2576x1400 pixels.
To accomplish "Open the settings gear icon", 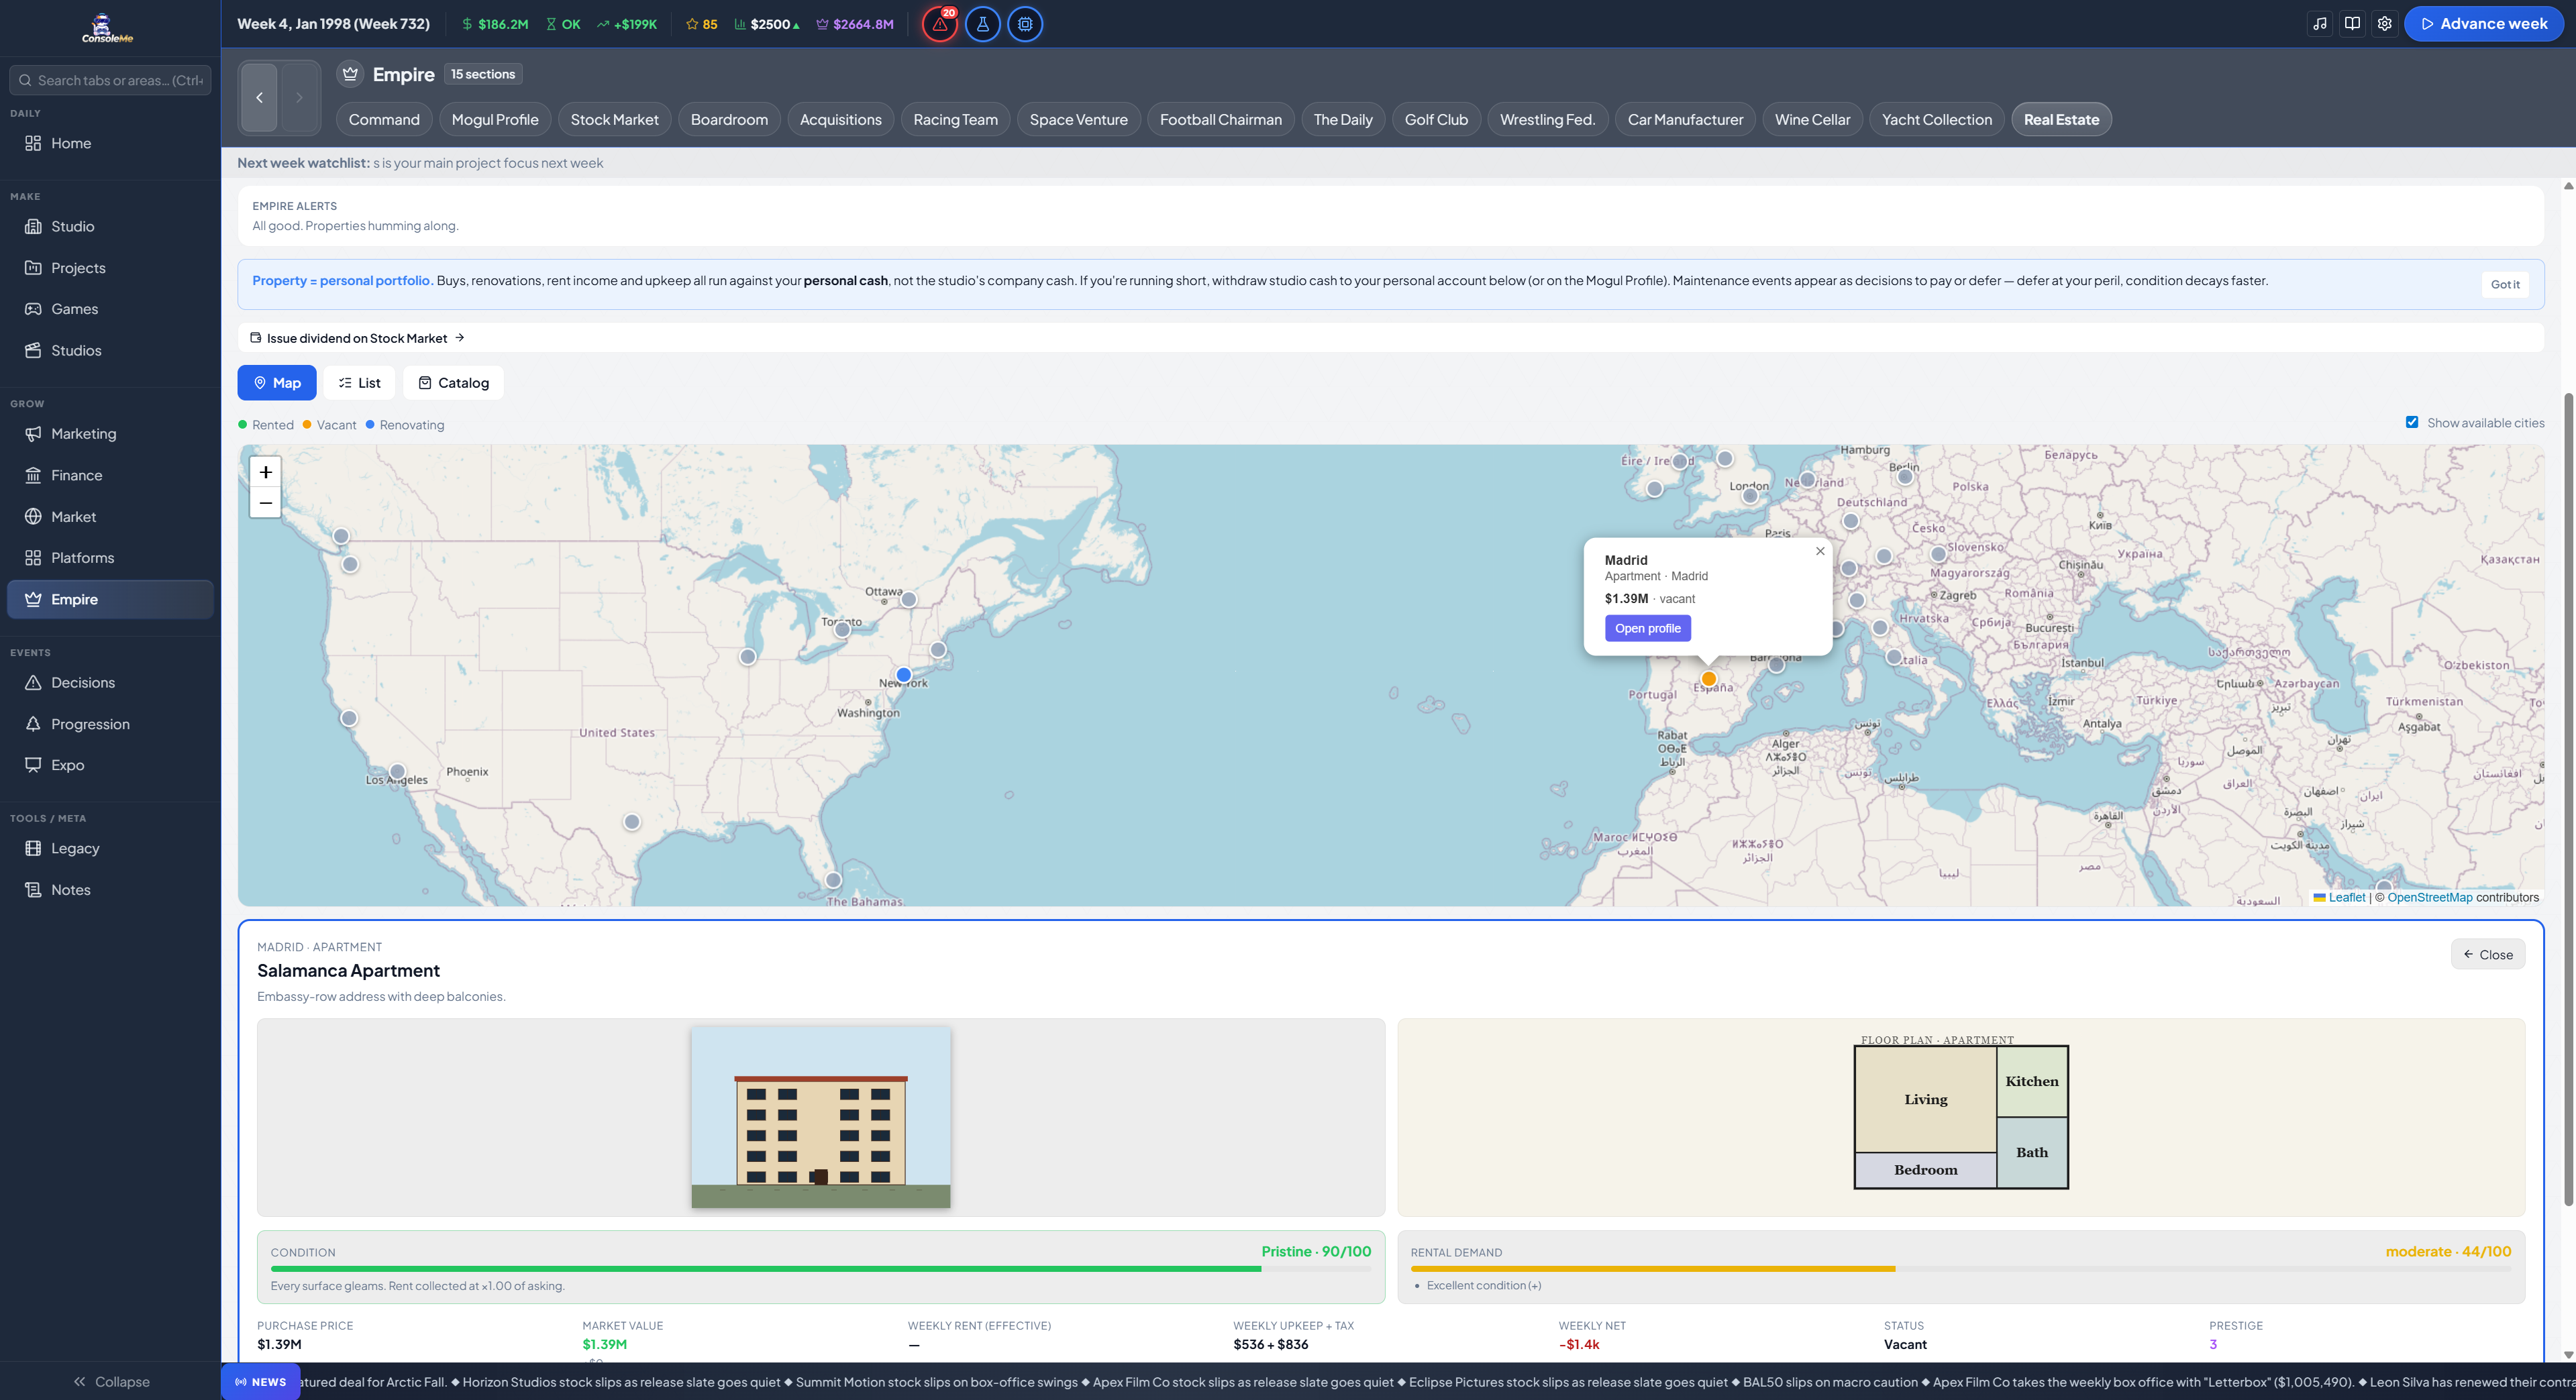I will click(2384, 24).
